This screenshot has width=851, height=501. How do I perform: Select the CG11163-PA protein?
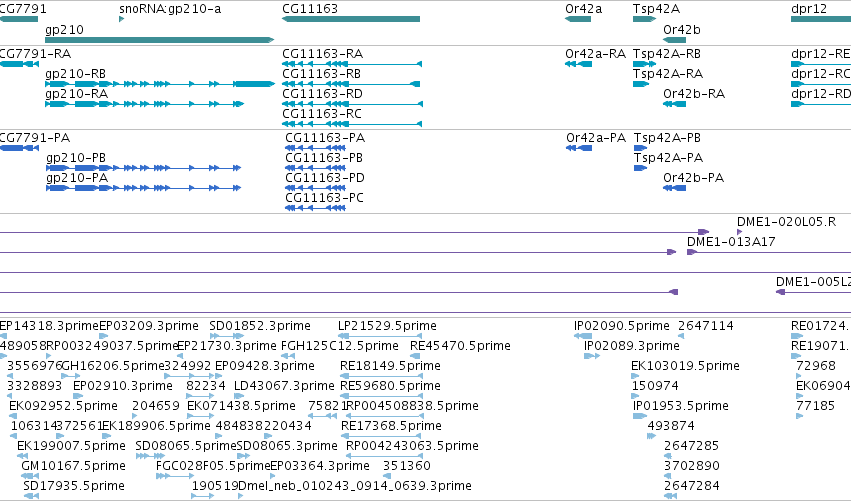[x=315, y=148]
